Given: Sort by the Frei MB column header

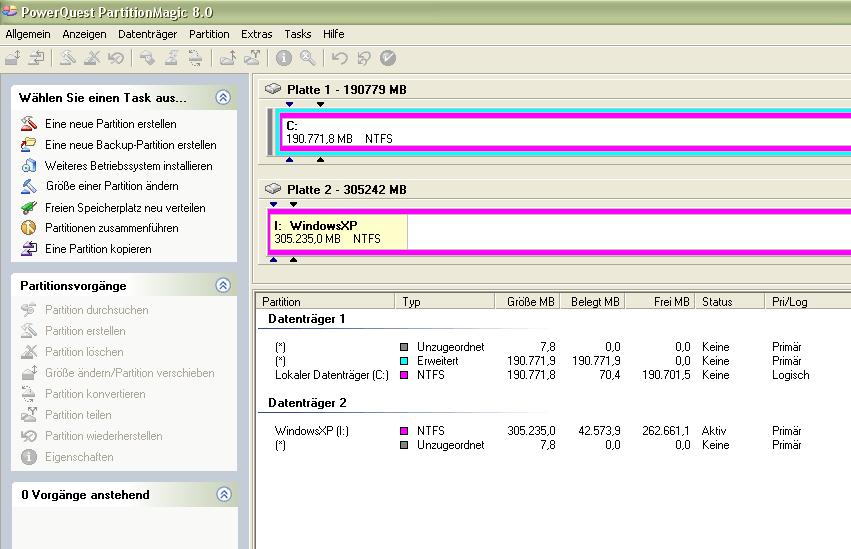Looking at the screenshot, I should pyautogui.click(x=661, y=302).
